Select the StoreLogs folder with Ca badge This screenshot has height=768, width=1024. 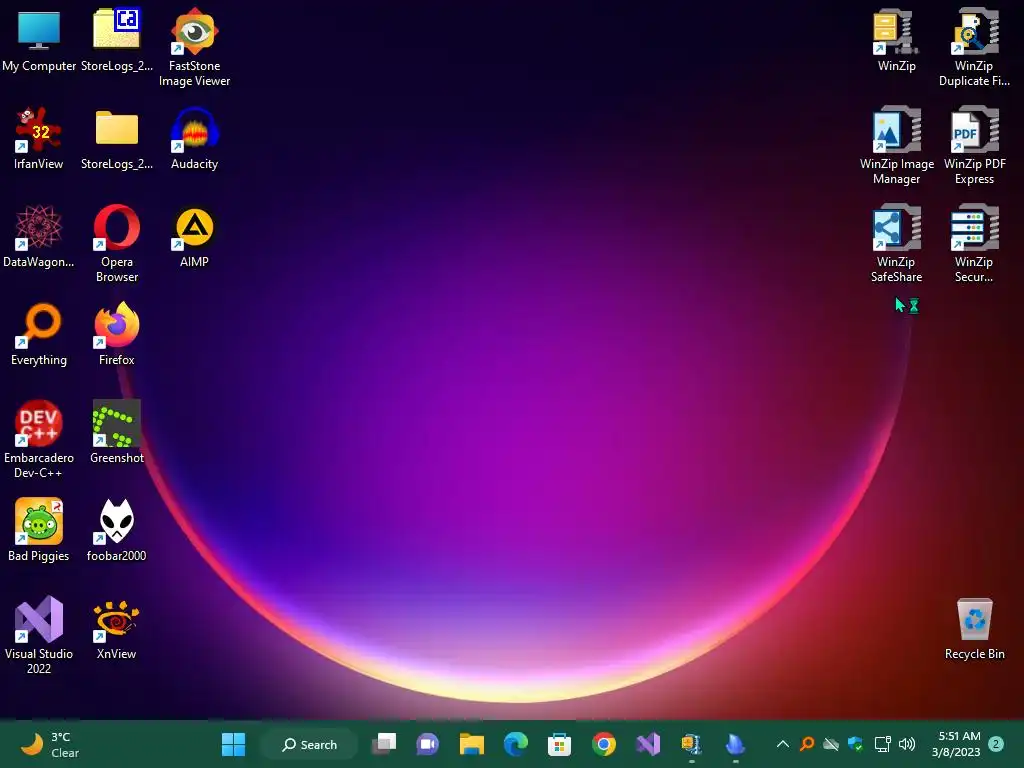pos(116,40)
